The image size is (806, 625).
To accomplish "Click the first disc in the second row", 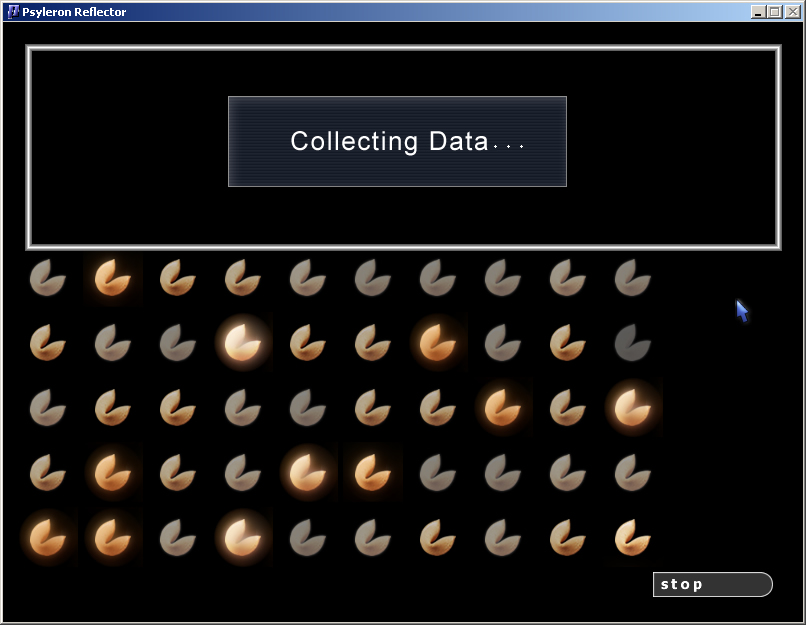I will (x=48, y=343).
